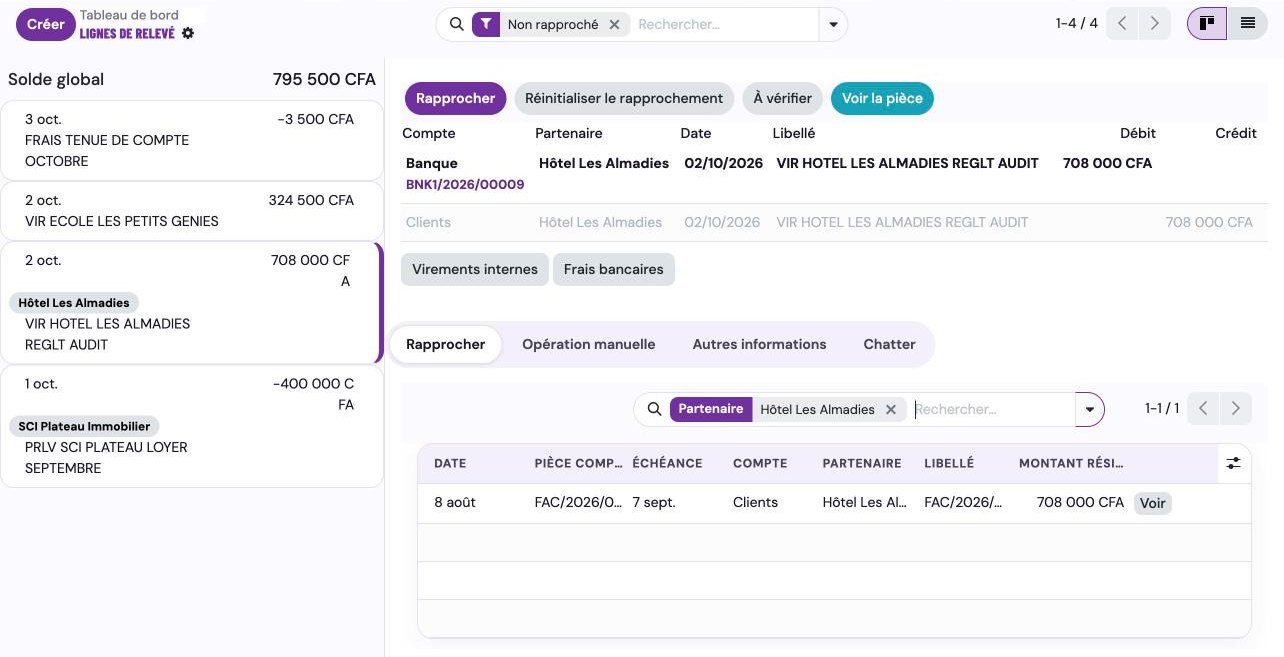Apply the Virements internes model
Viewport: 1284px width, 657px height.
475,269
